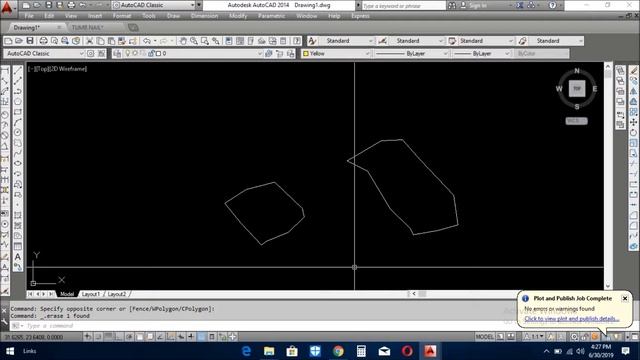Open Layer Properties Manager icon
This screenshot has width=640, height=360.
coord(117,53)
